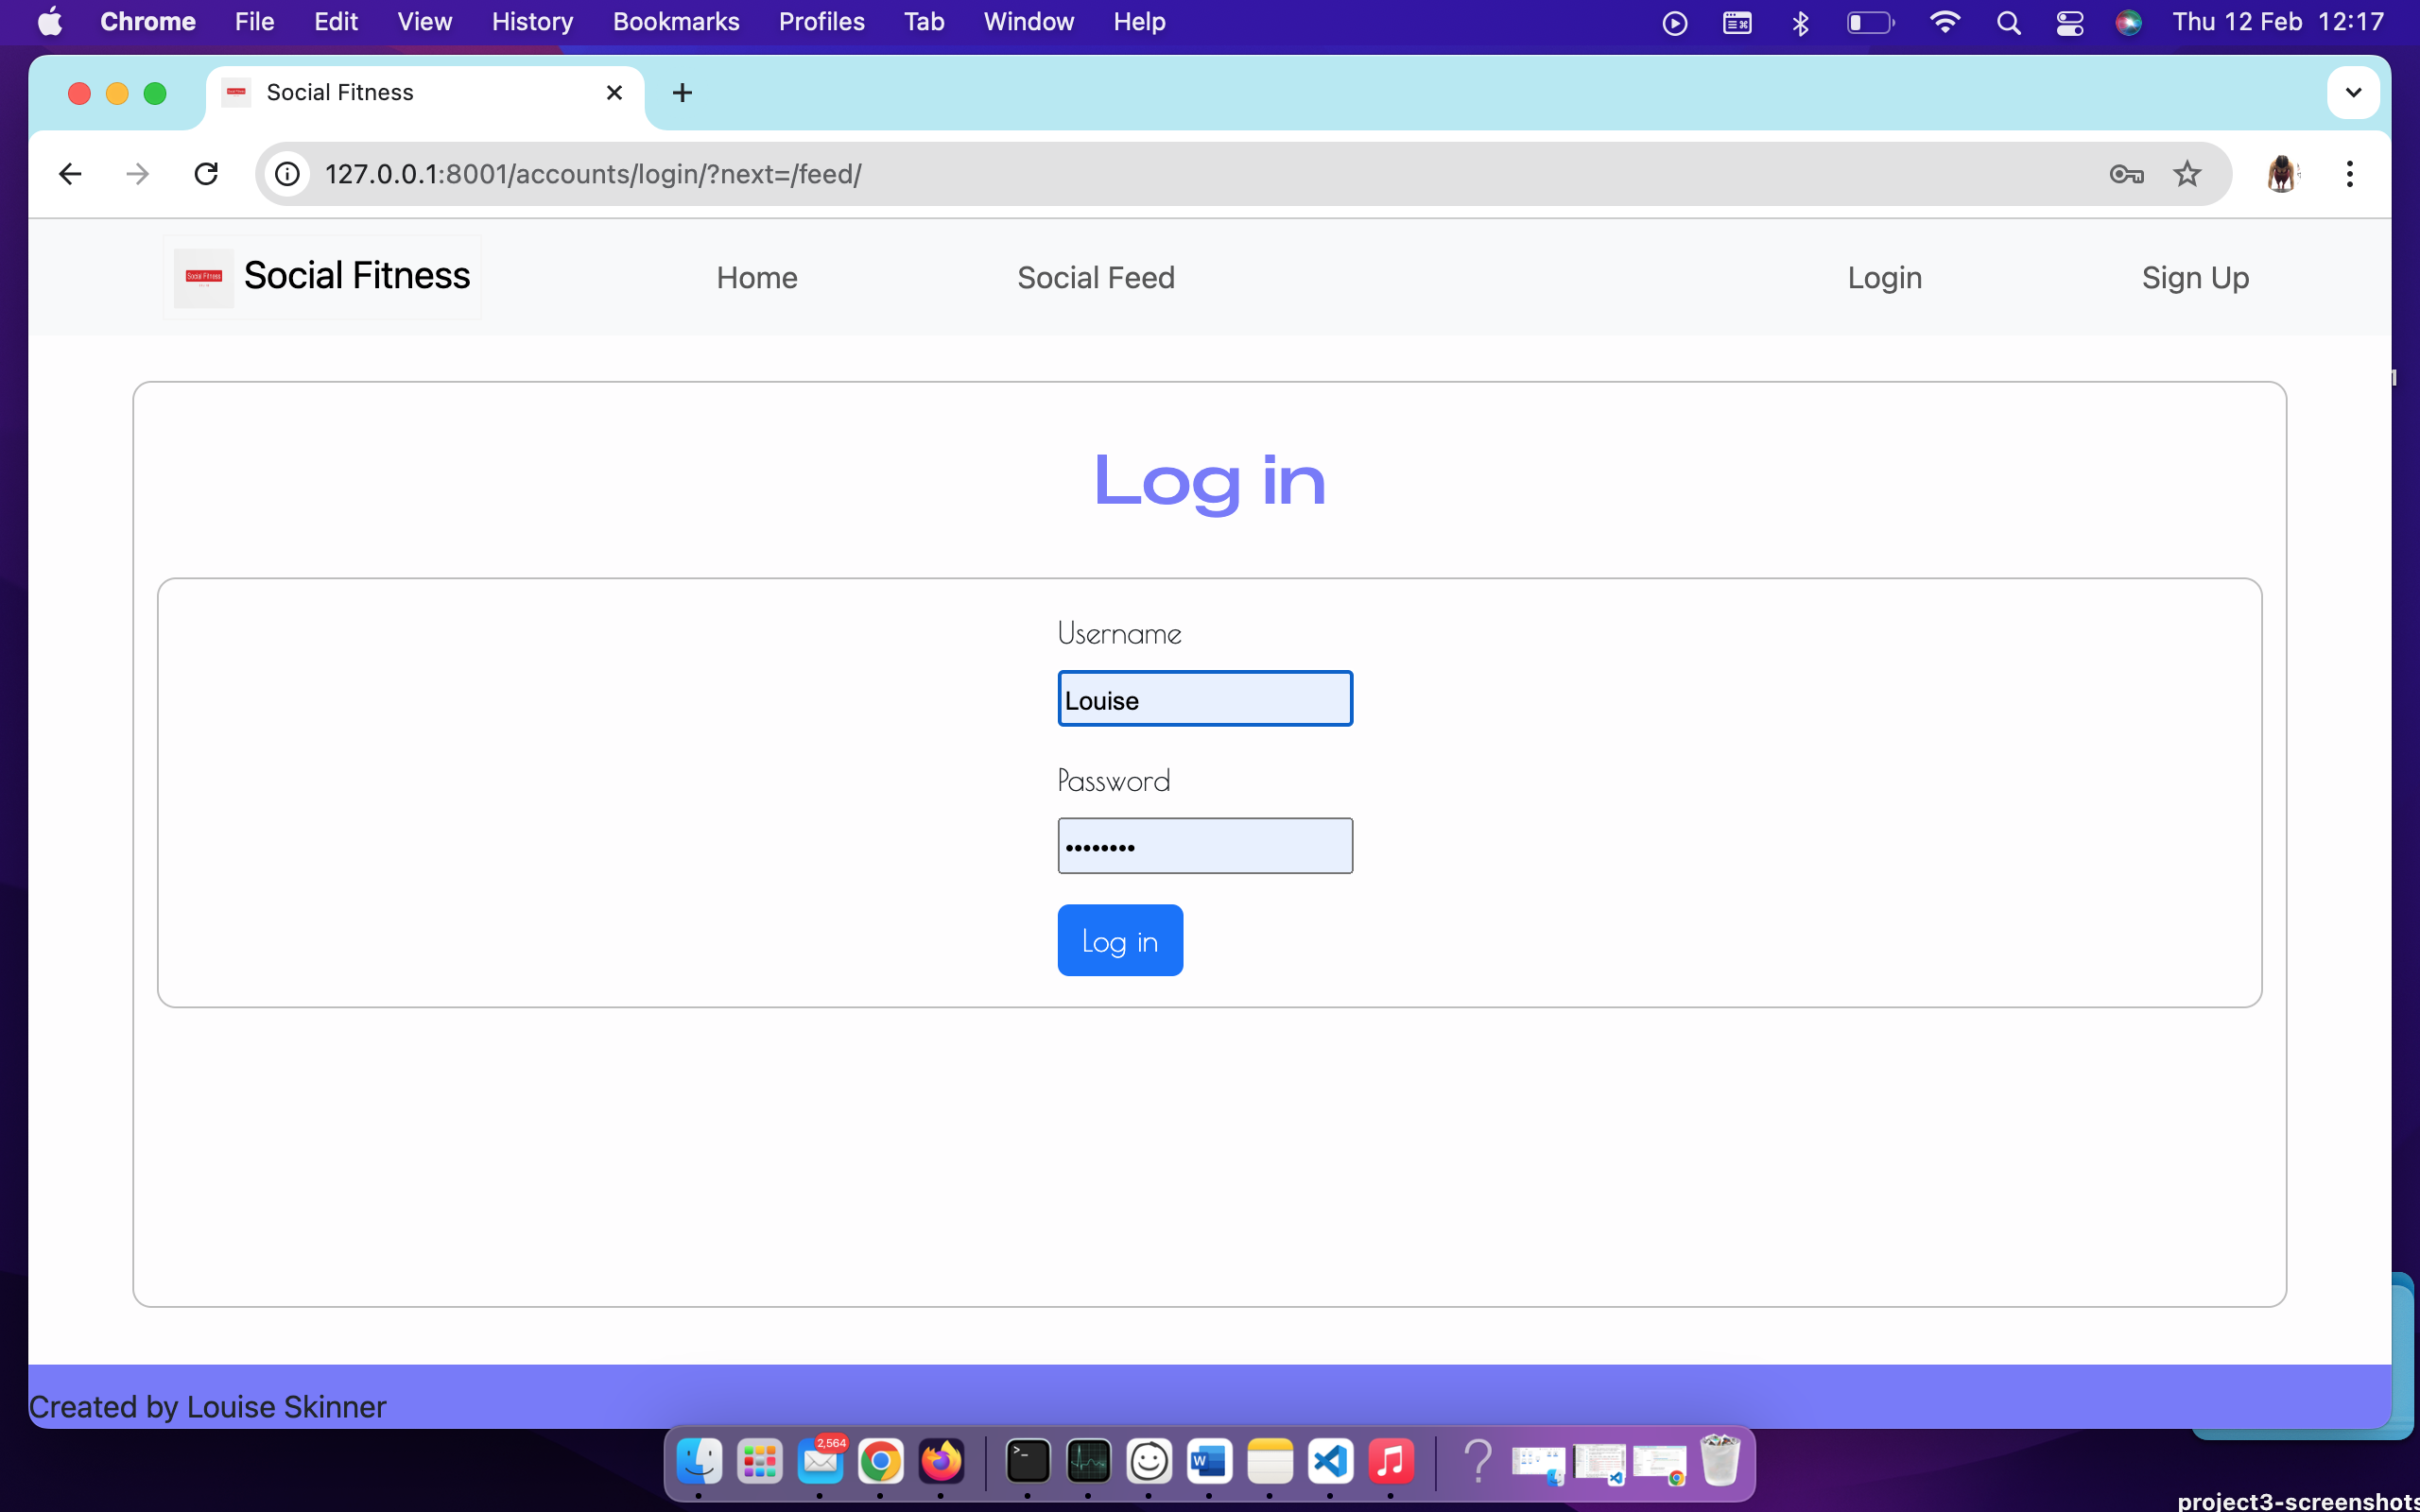
Task: Click the Log in button
Action: [x=1119, y=939]
